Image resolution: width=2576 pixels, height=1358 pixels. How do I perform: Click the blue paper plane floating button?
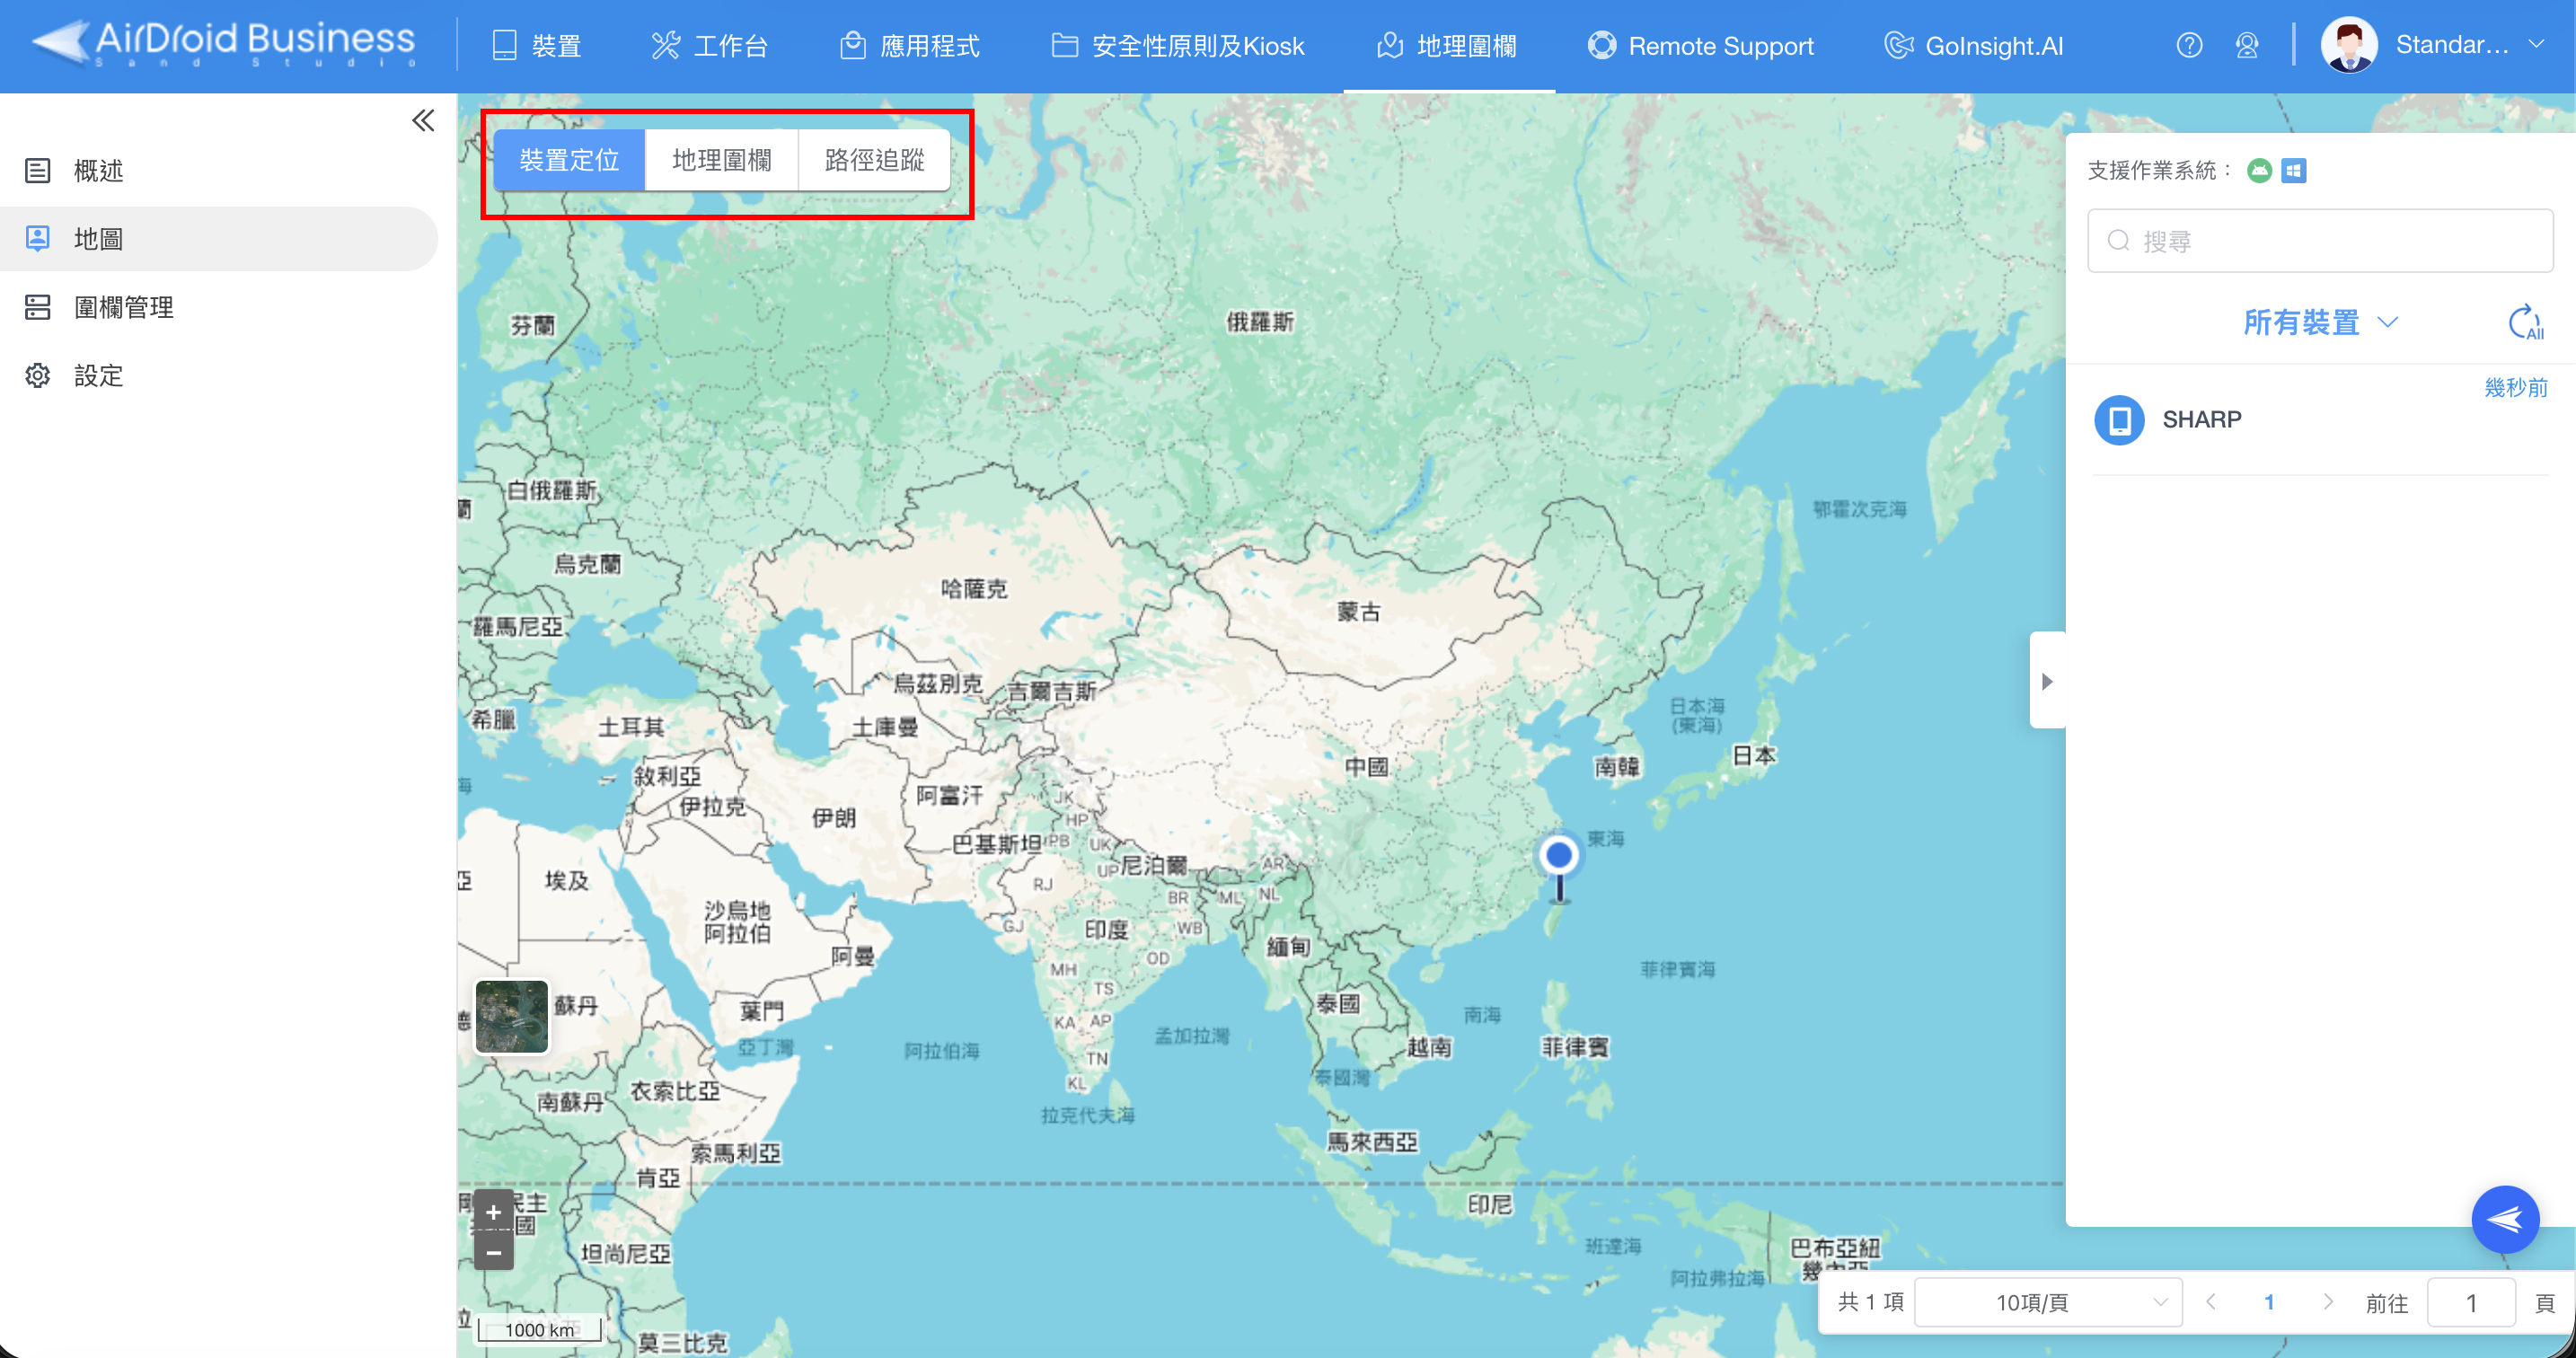coord(2504,1219)
